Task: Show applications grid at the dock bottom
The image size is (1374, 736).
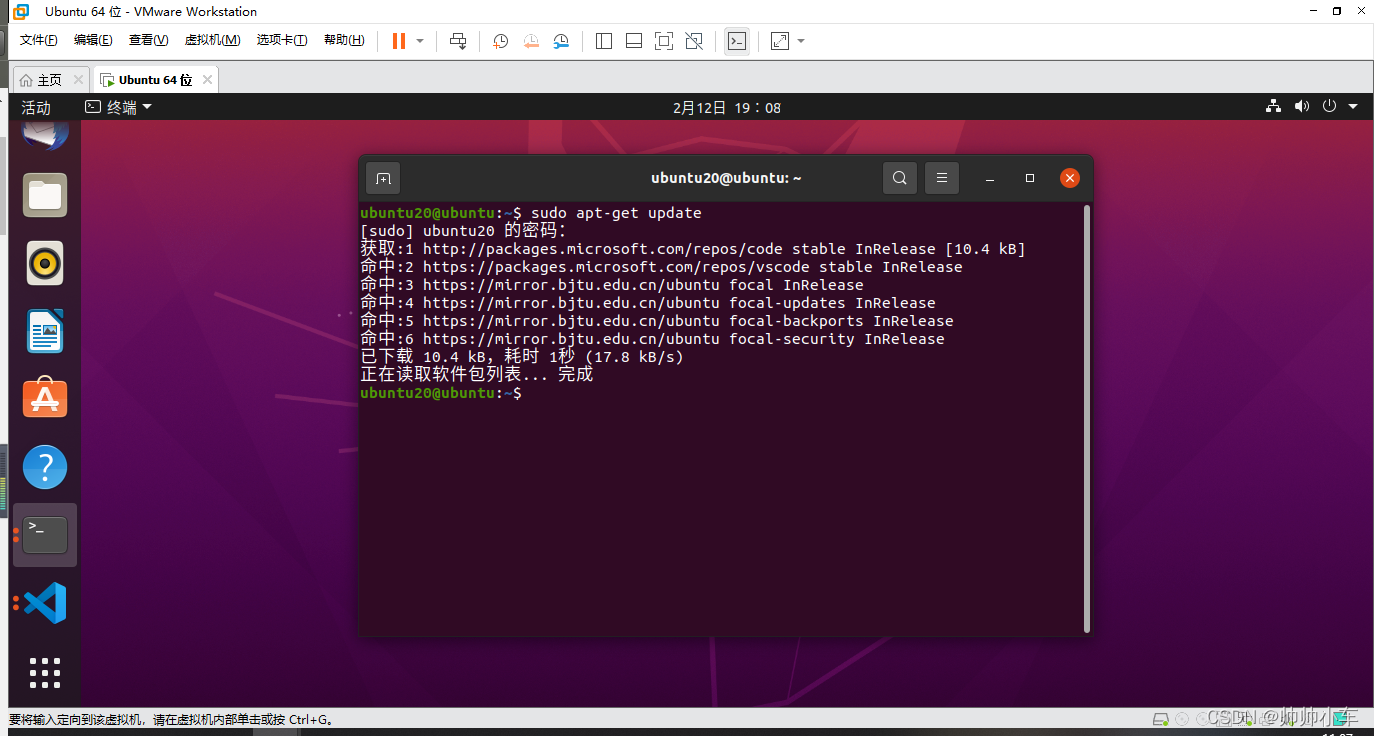Action: coord(45,672)
